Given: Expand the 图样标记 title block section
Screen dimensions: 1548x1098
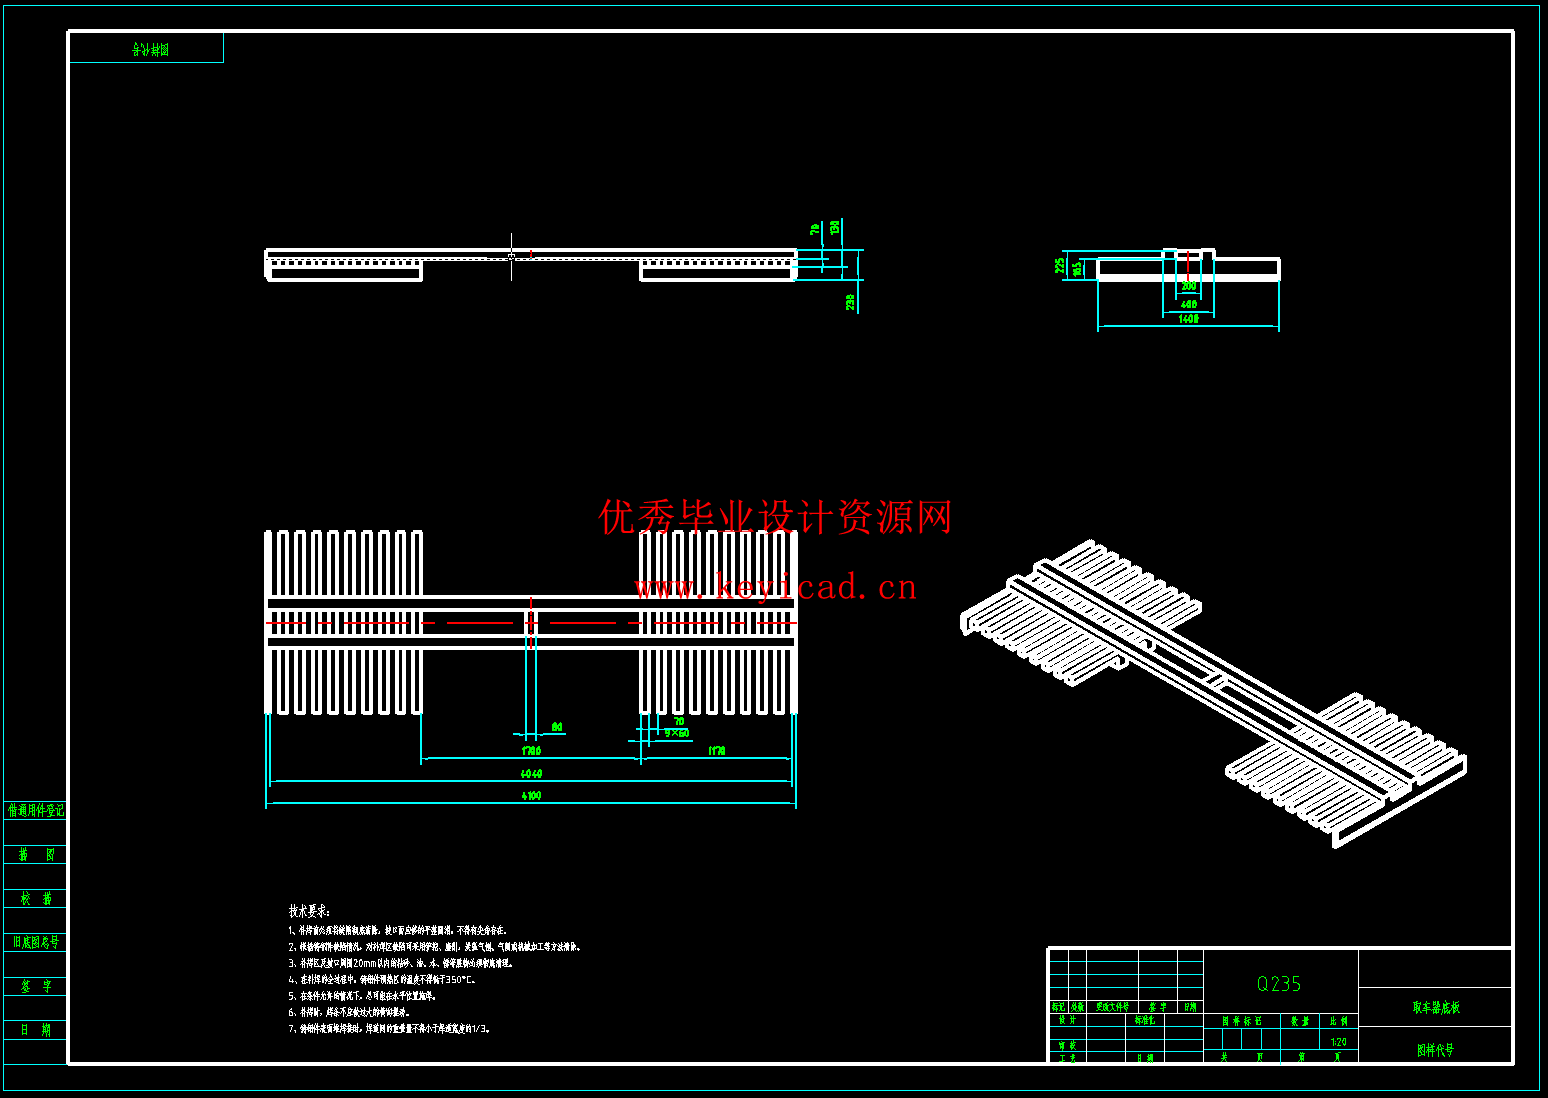Looking at the screenshot, I should coord(1243,1021).
